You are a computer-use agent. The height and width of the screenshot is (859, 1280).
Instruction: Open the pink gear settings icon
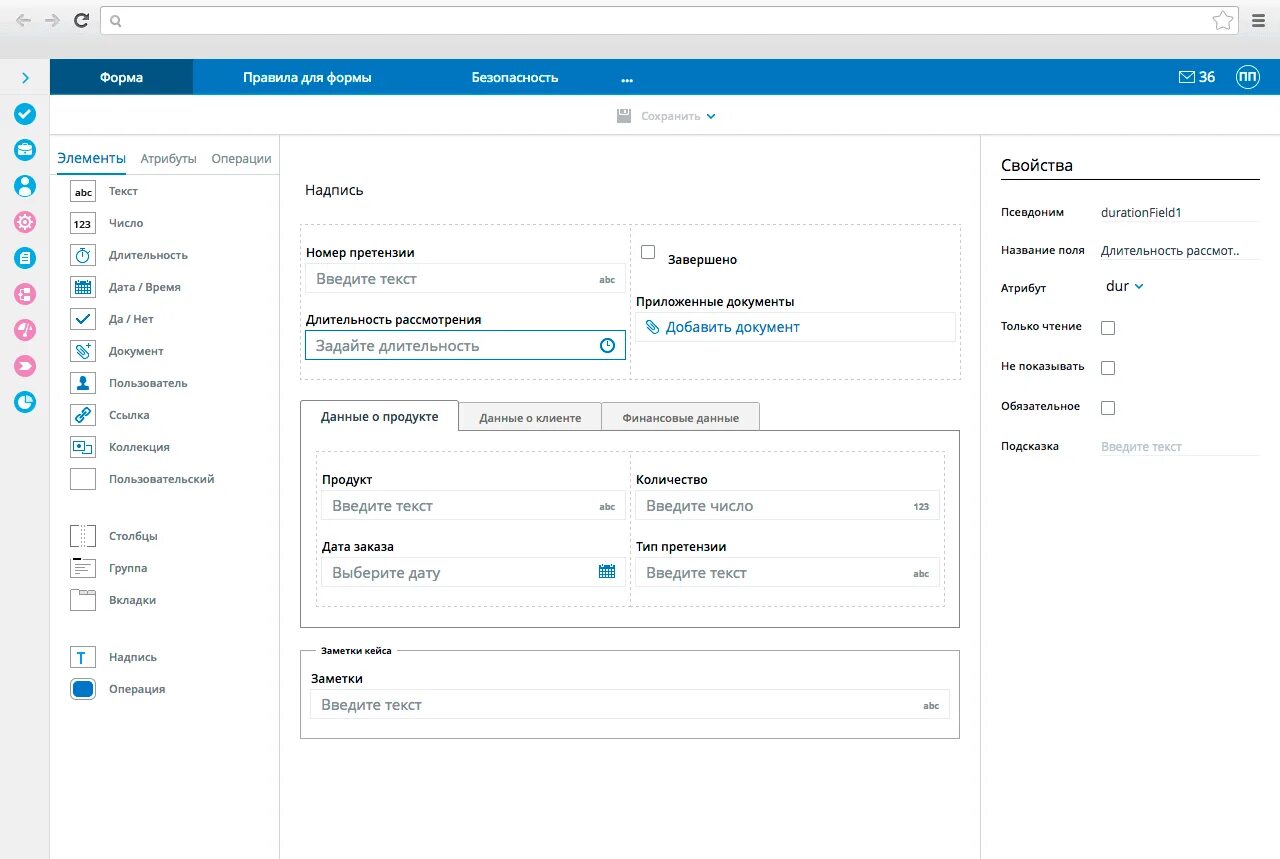[25, 222]
